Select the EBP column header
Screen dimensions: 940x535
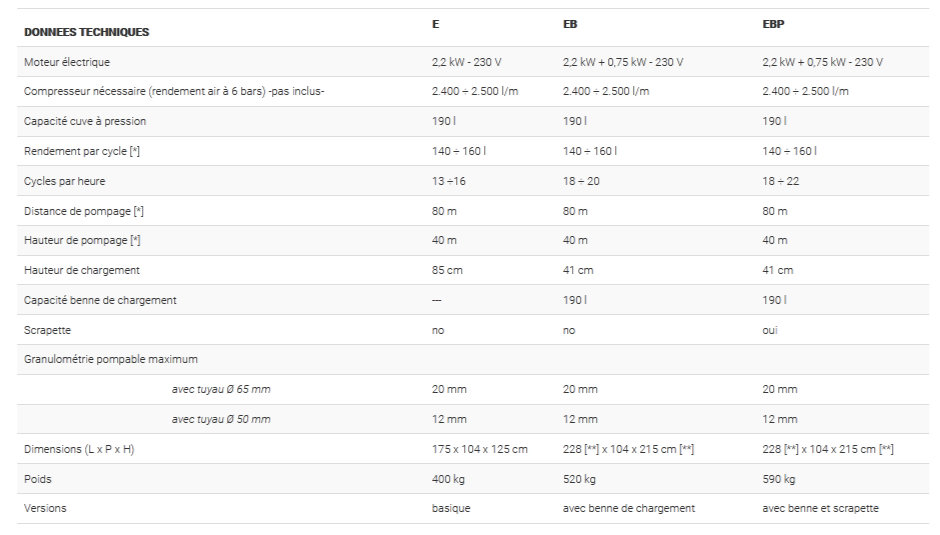771,24
